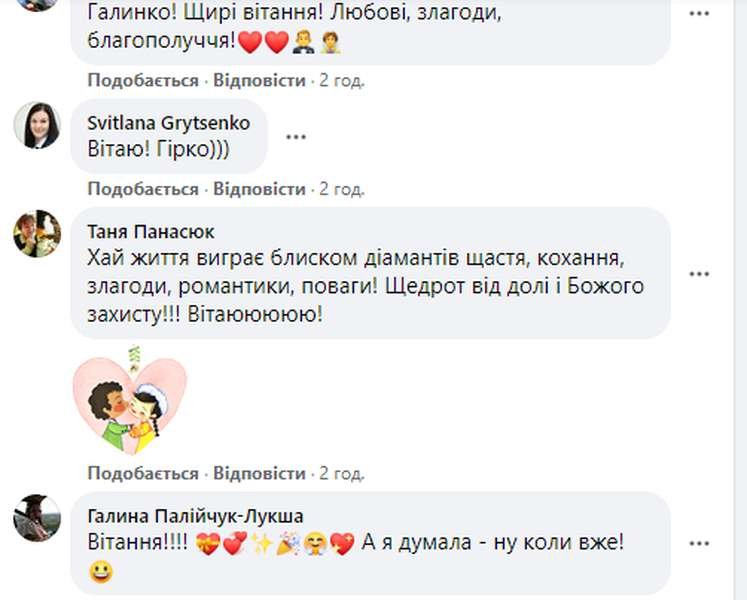747x600 pixels.
Task: Open Svitlana Grytsenko profile name link
Action: point(168,123)
